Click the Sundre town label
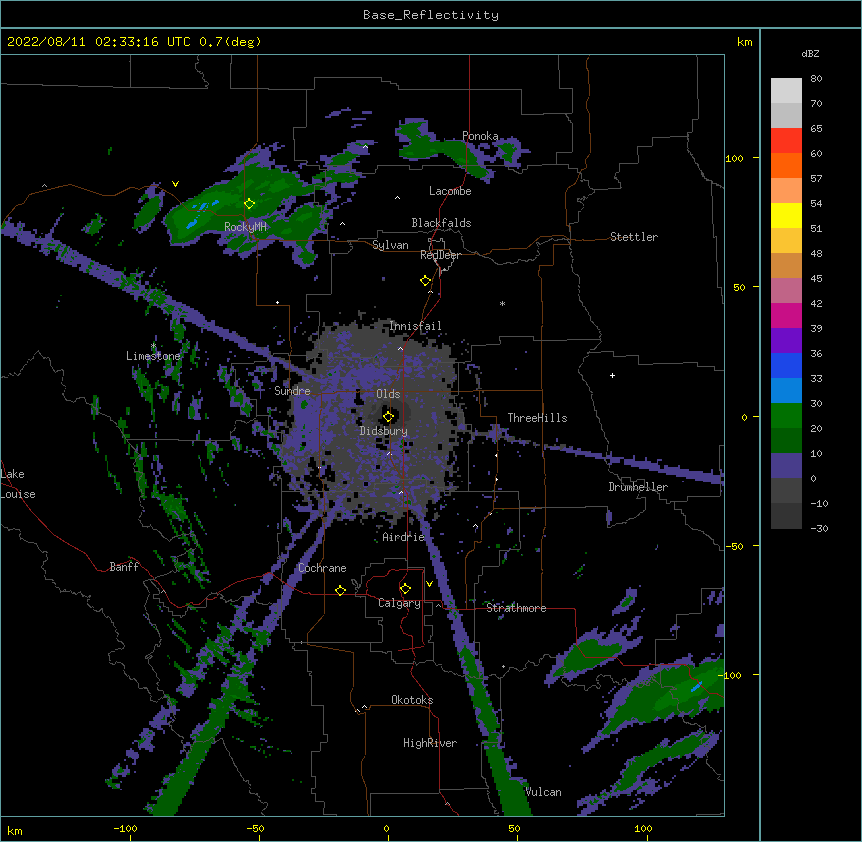The width and height of the screenshot is (862, 842). [292, 391]
